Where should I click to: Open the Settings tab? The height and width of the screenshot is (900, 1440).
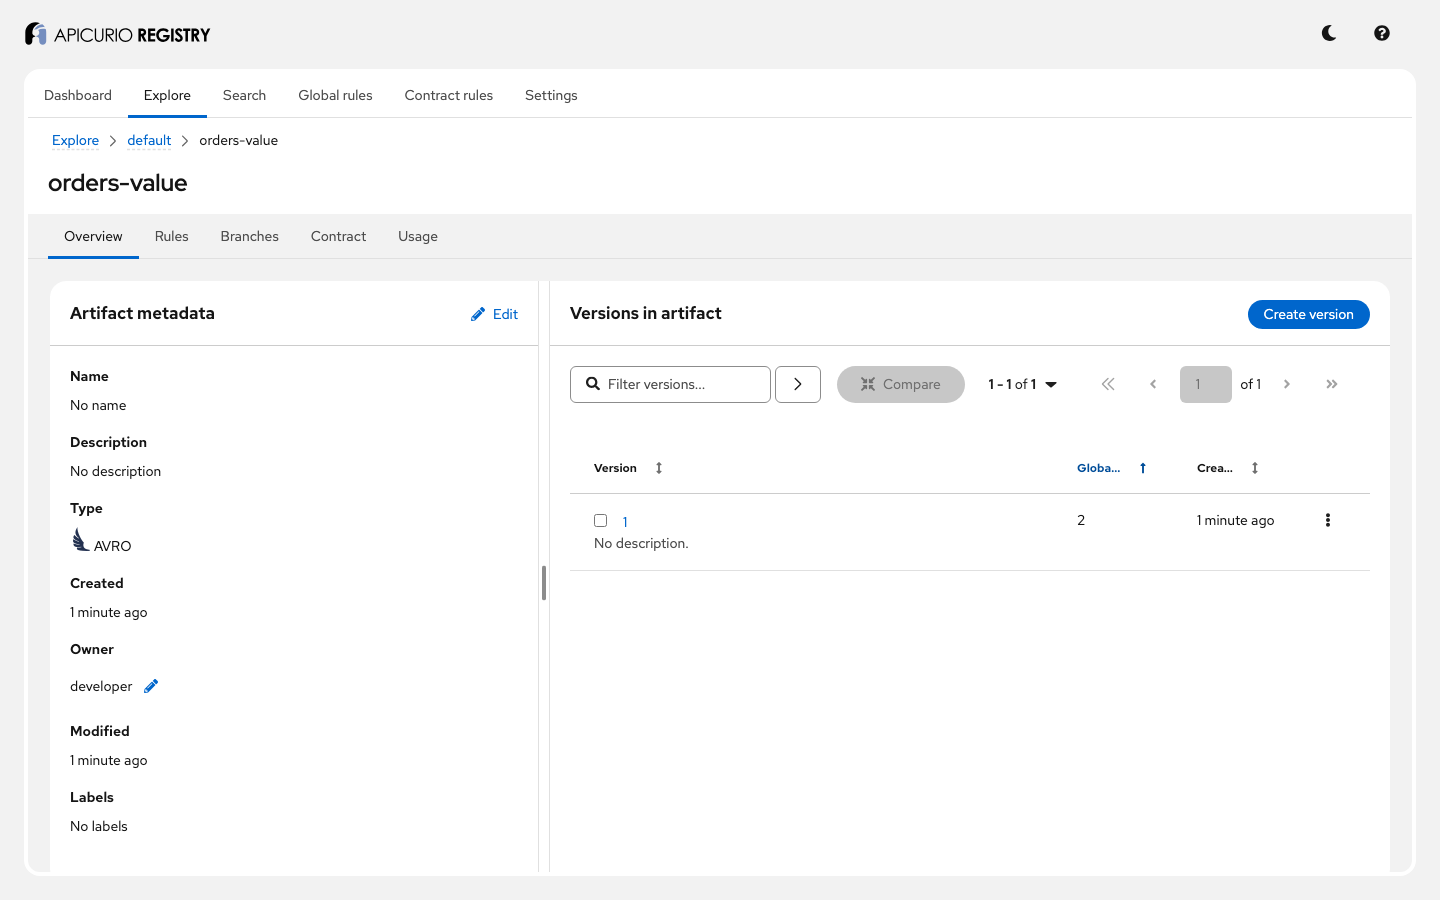[x=551, y=95]
